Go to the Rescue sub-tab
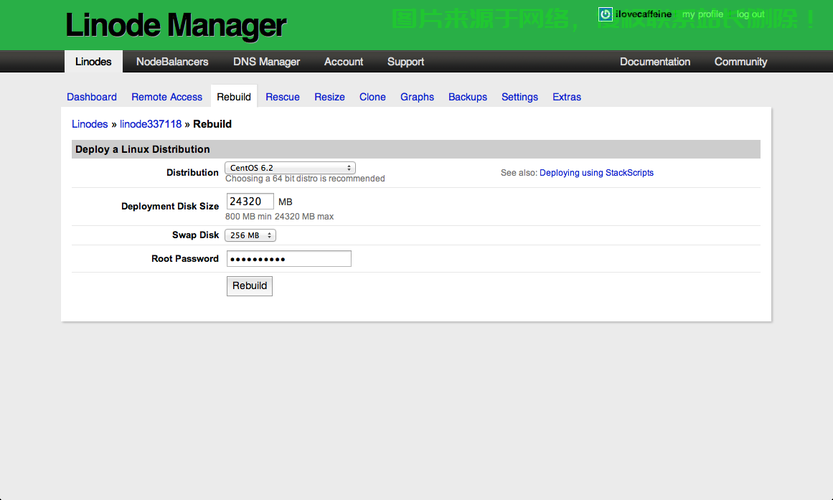 tap(283, 97)
